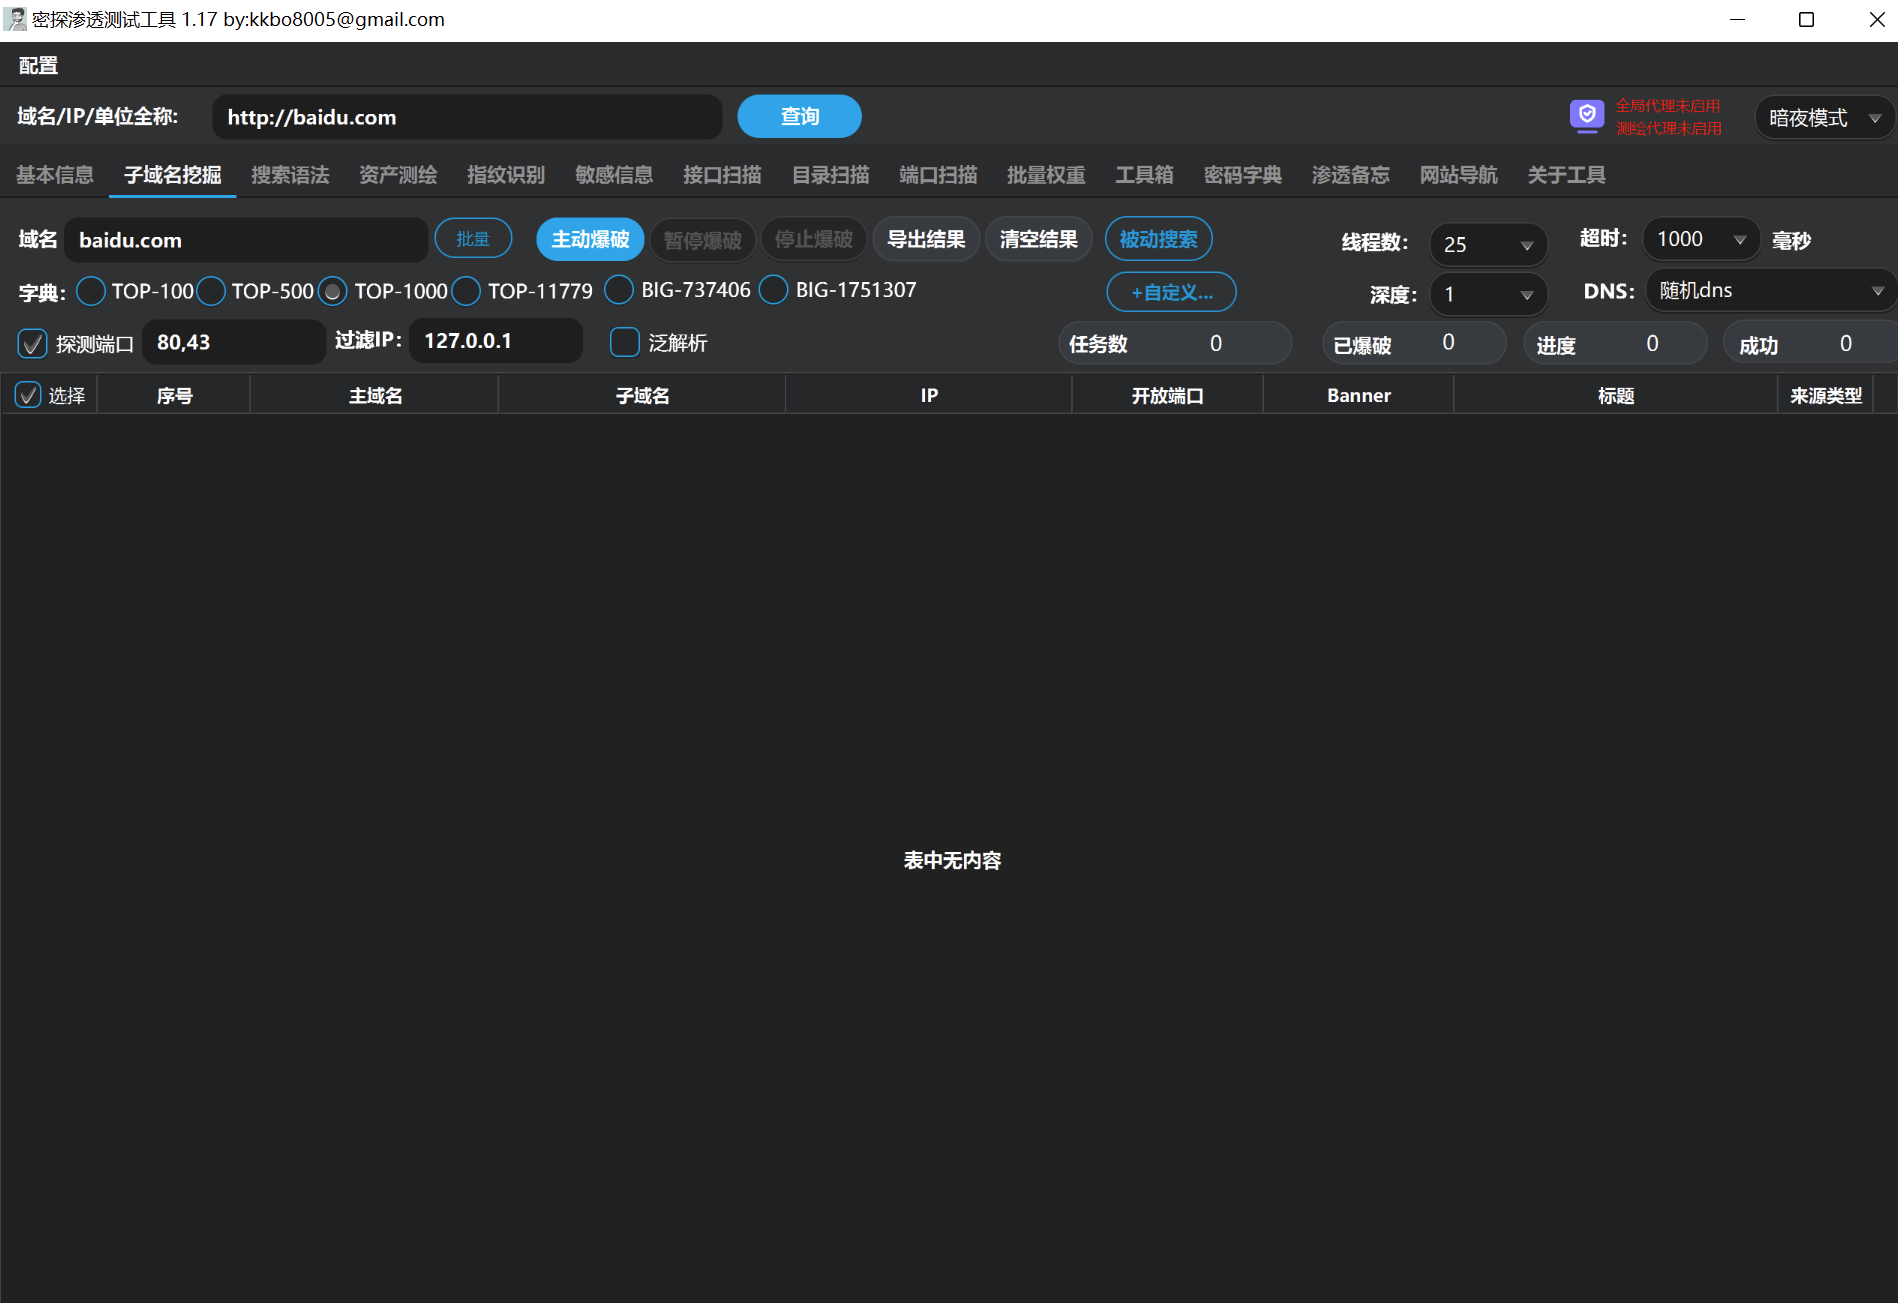The width and height of the screenshot is (1898, 1303).
Task: Click the port field showing 80,43
Action: click(x=234, y=342)
